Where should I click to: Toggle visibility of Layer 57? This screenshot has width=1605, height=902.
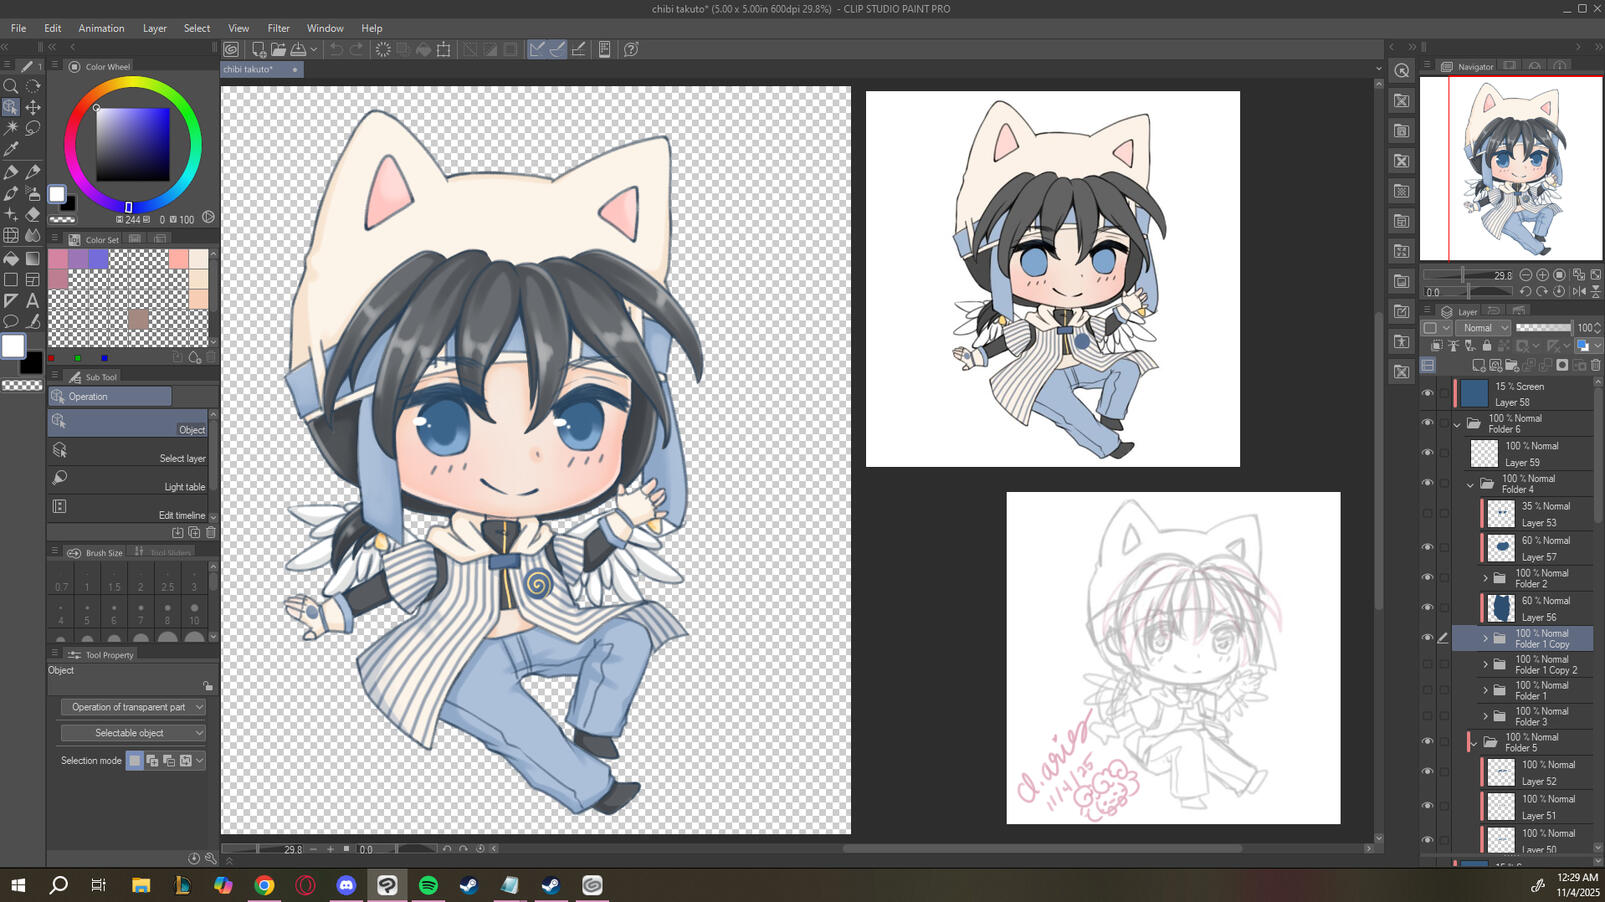click(1427, 548)
